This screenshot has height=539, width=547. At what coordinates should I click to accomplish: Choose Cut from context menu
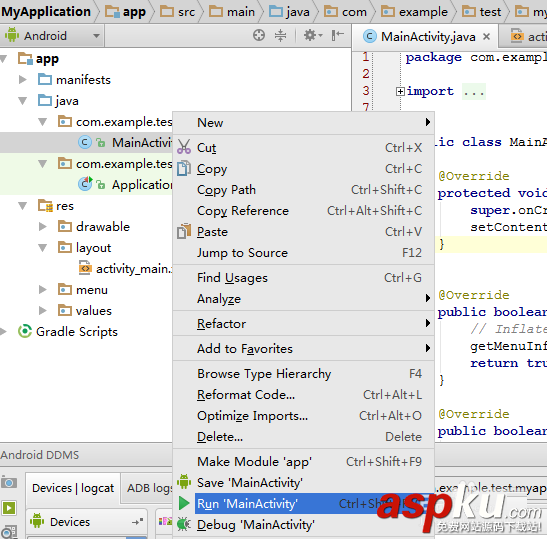304,148
